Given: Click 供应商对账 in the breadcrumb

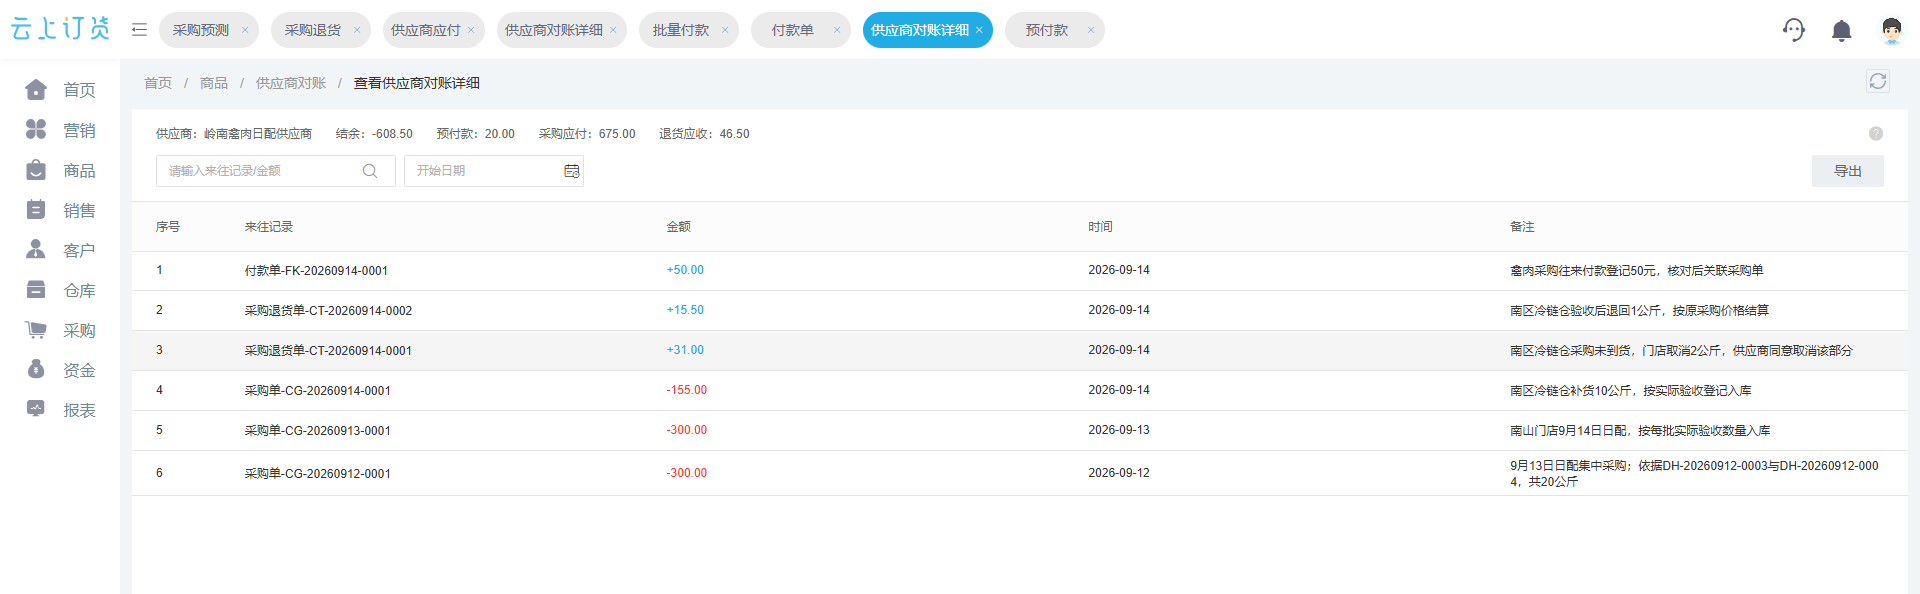Looking at the screenshot, I should (291, 83).
